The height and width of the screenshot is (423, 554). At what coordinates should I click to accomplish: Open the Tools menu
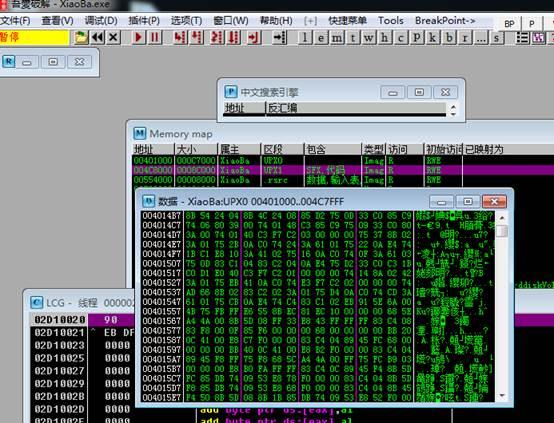390,20
